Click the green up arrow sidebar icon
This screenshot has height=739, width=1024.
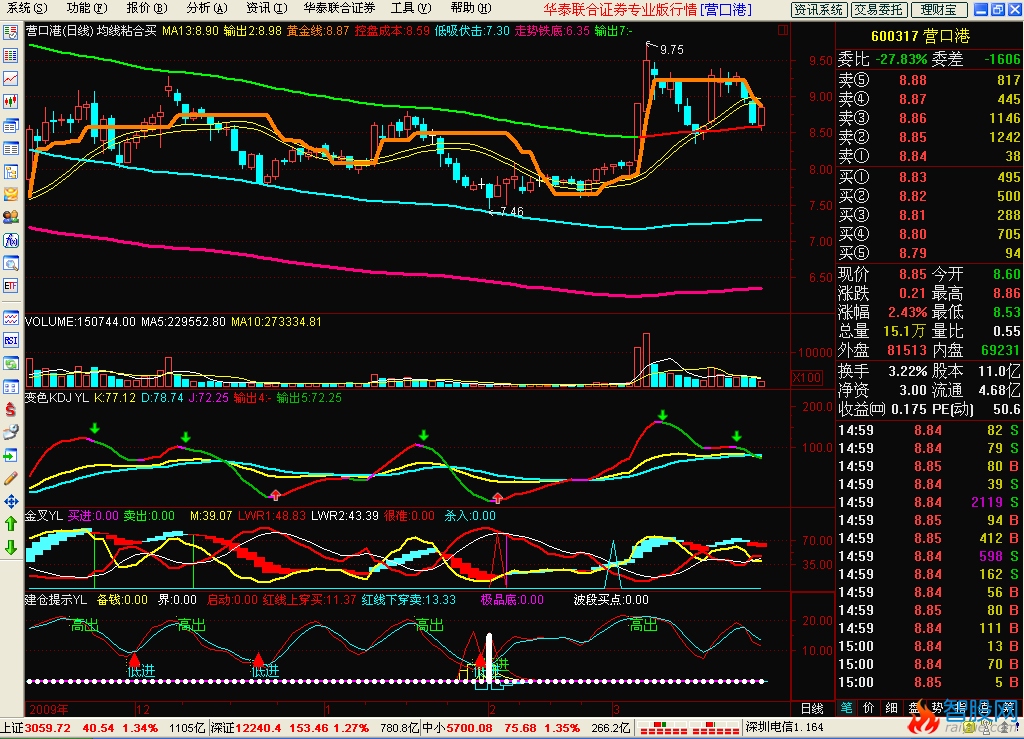[11, 524]
